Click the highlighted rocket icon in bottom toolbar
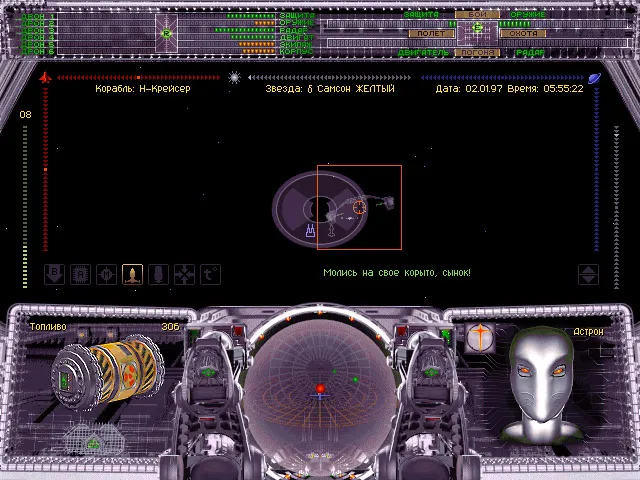The image size is (640, 480). [132, 273]
